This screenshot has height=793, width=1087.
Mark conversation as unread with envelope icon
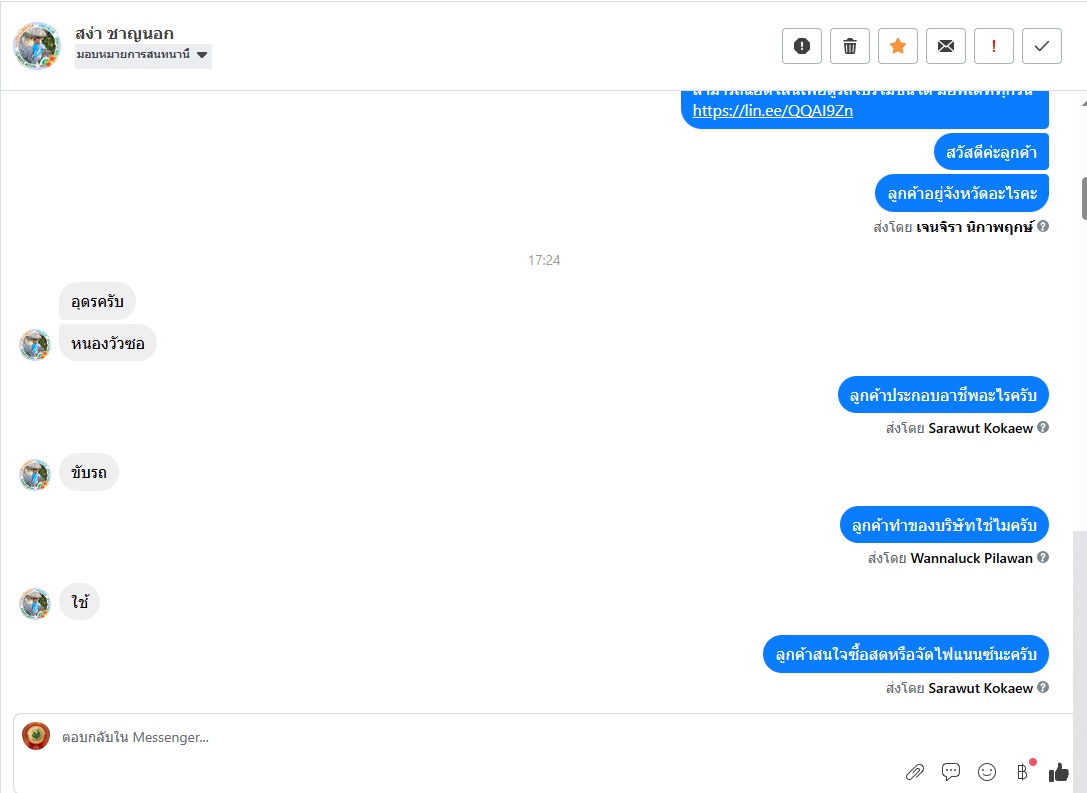(946, 46)
